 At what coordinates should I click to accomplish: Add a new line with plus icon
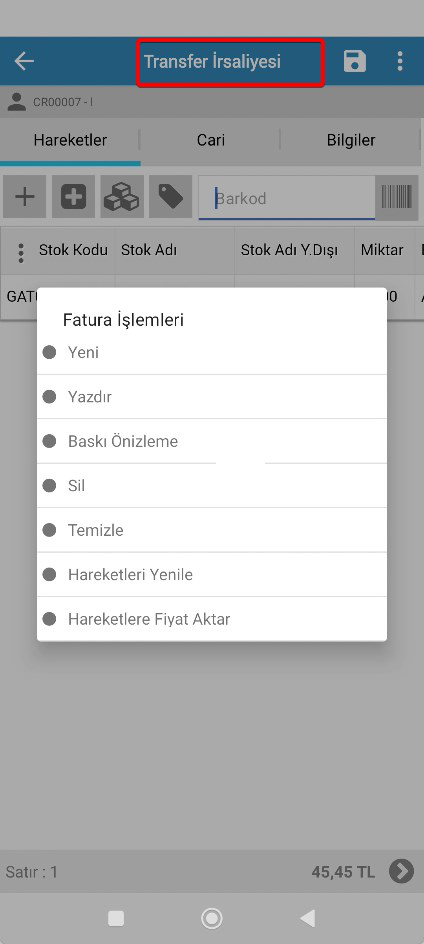click(x=24, y=197)
